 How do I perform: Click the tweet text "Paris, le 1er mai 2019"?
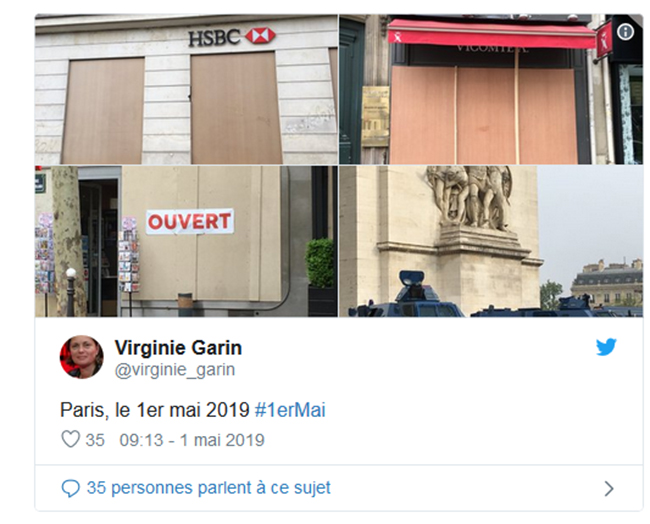155,410
